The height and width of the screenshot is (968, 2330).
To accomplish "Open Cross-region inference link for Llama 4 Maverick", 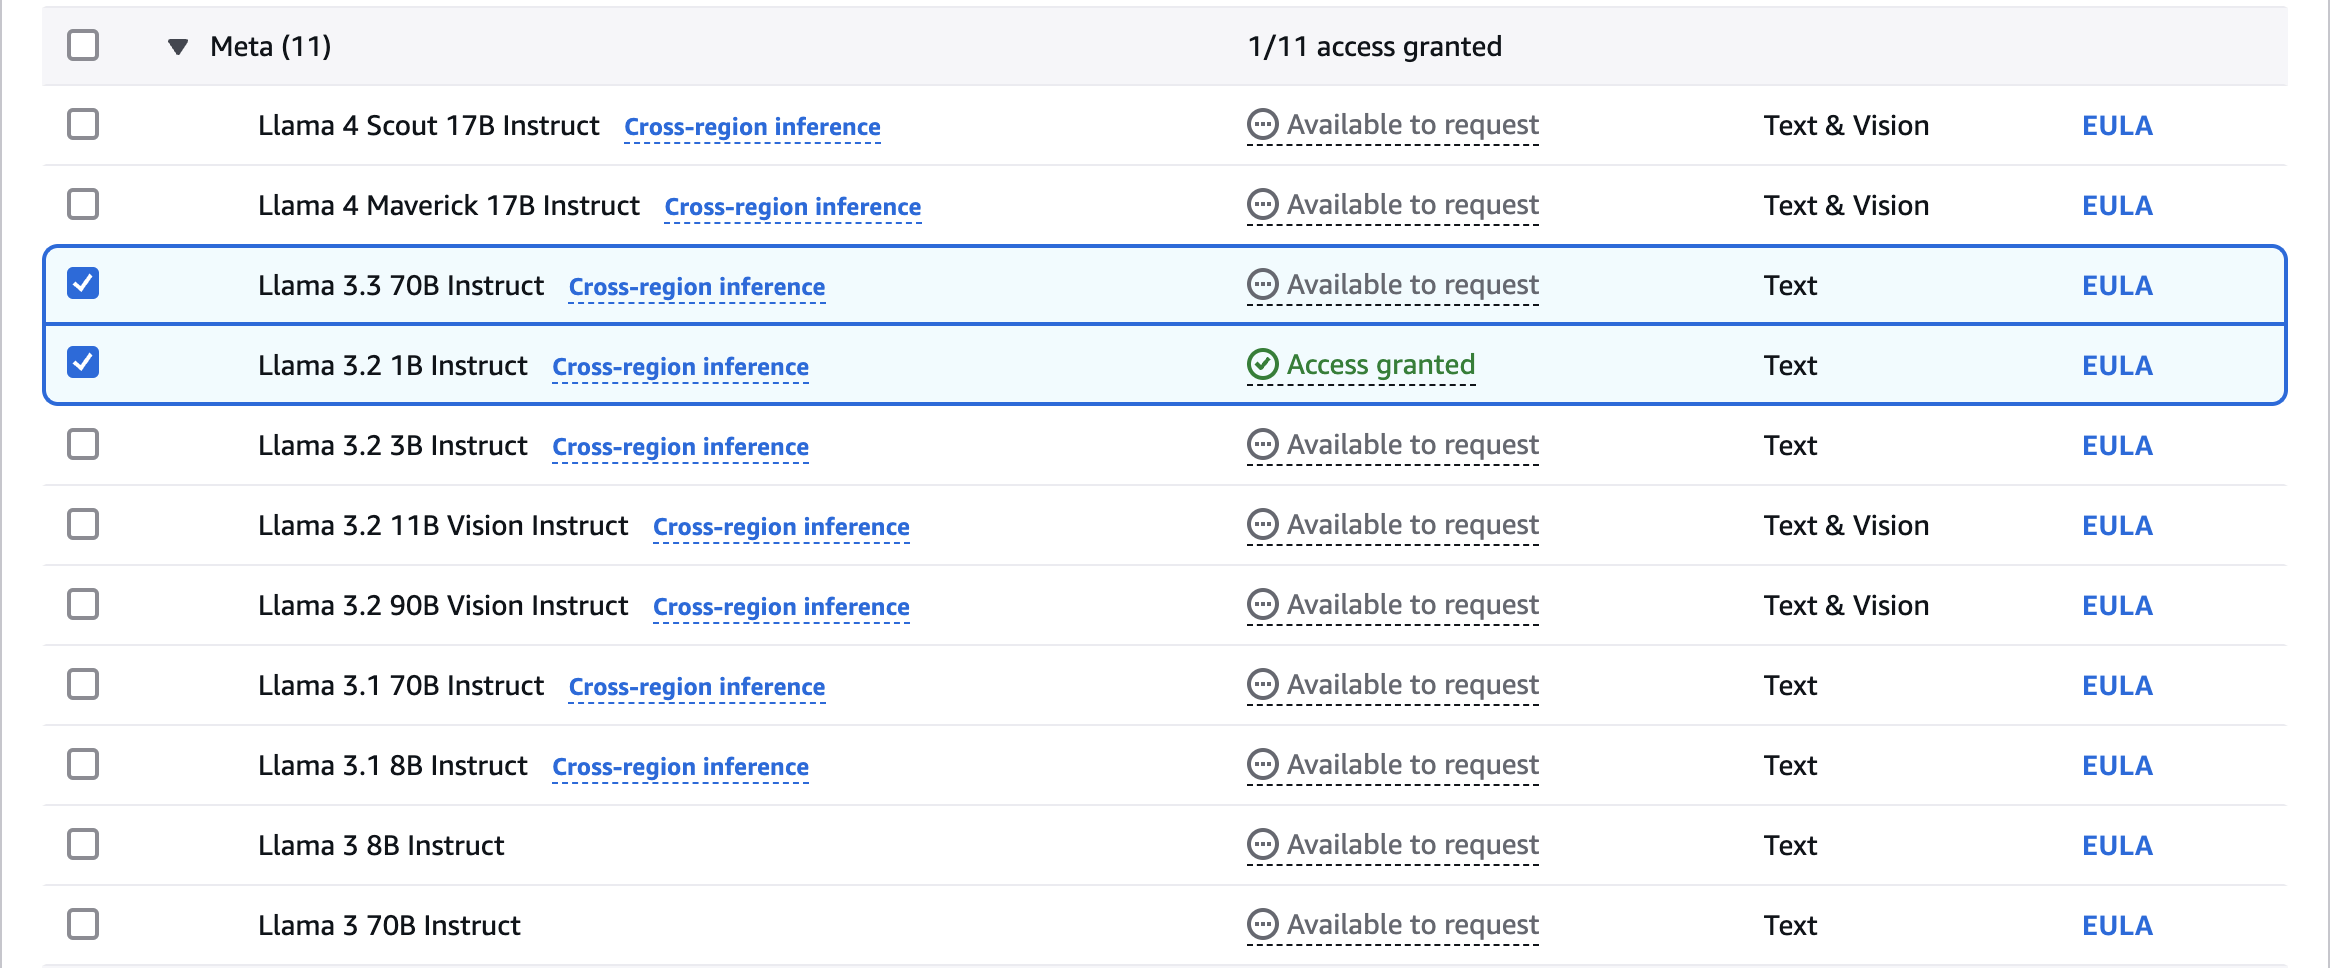I will point(793,207).
